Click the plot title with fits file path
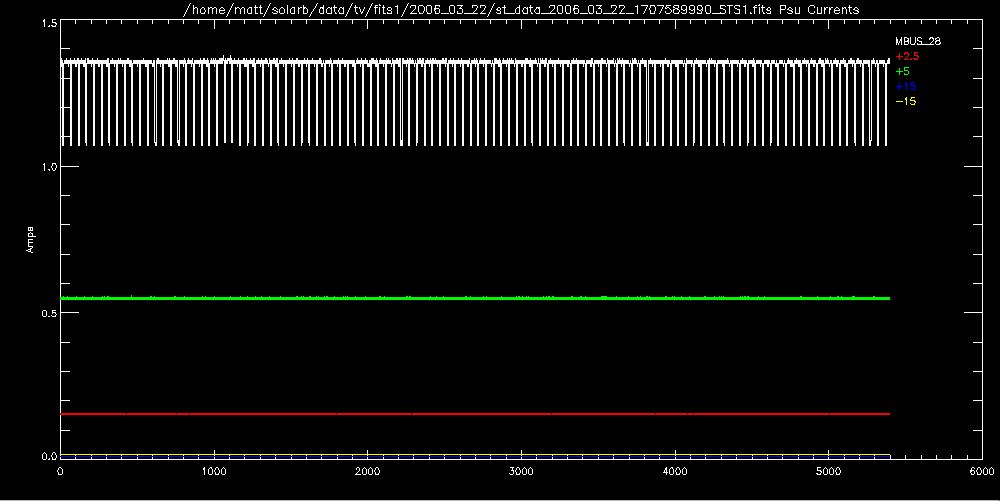This screenshot has height=501, width=1000. 521,10
